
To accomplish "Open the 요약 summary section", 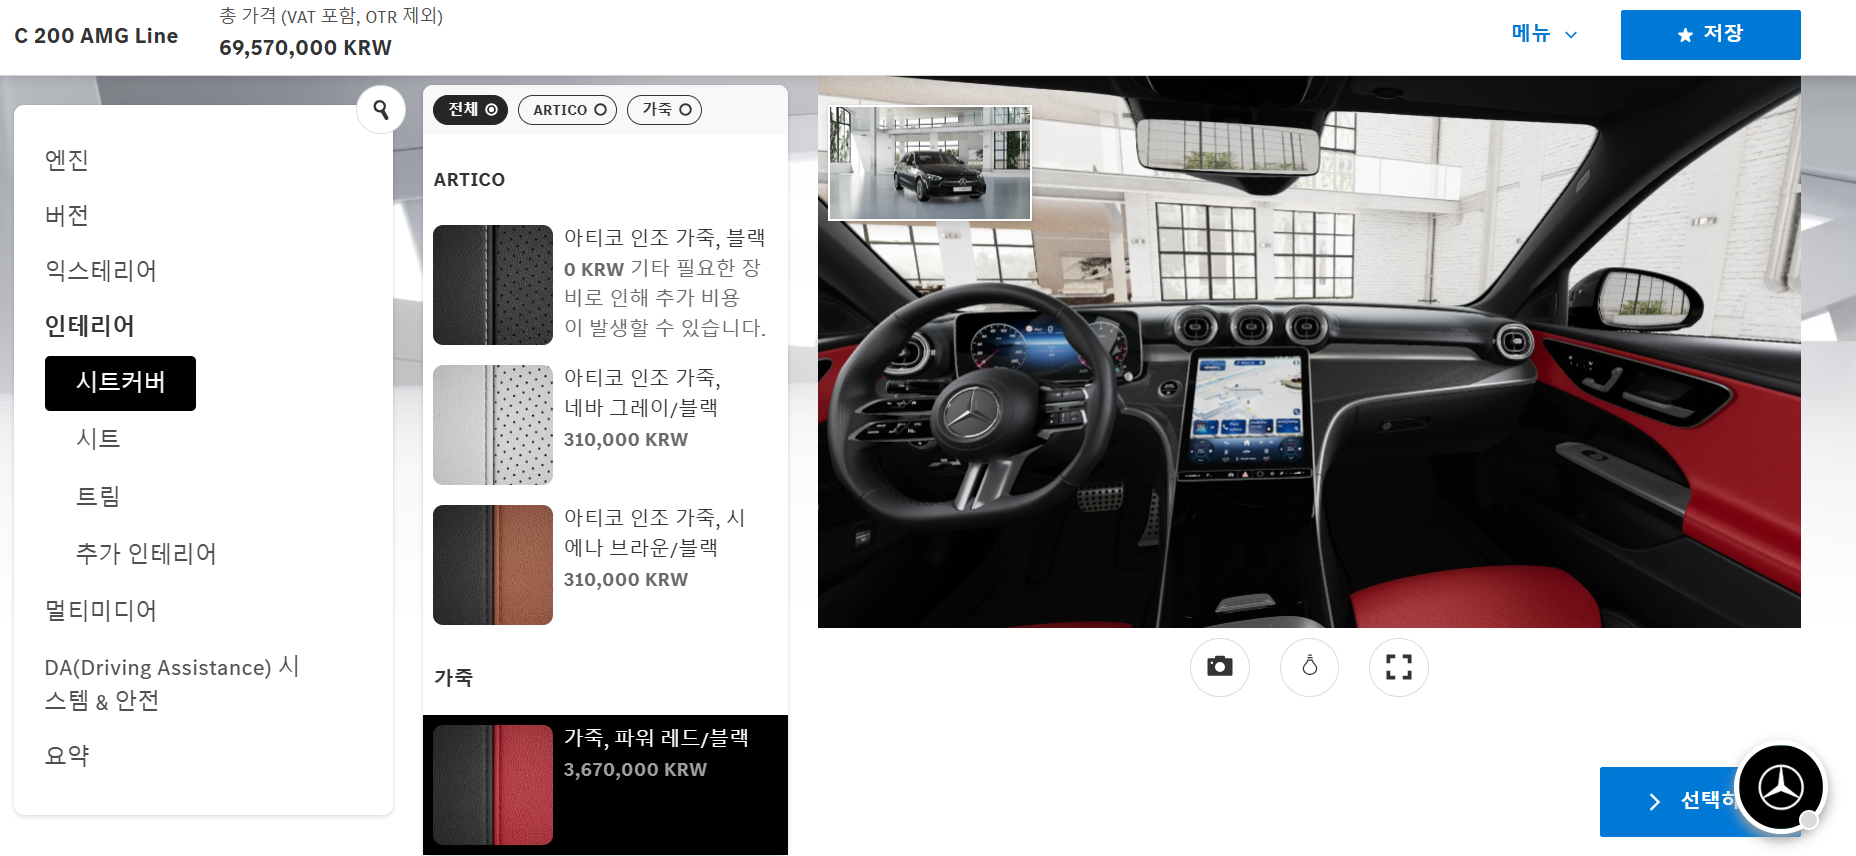I will 67,756.
